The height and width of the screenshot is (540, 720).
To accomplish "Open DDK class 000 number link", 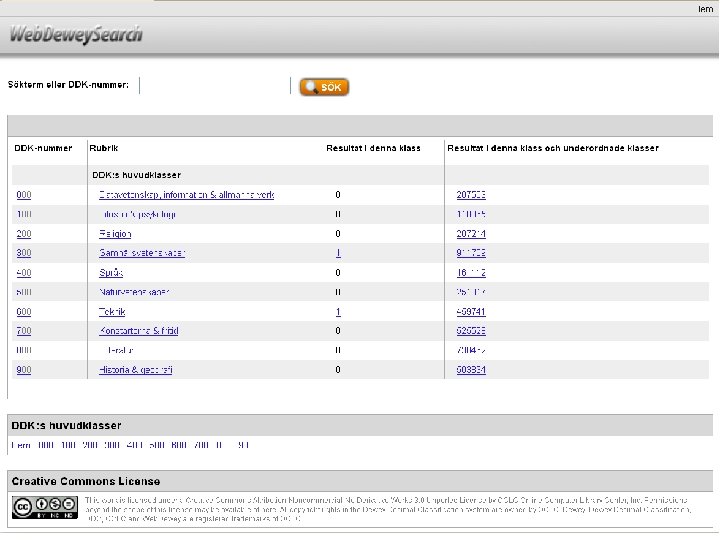I will tap(24, 195).
